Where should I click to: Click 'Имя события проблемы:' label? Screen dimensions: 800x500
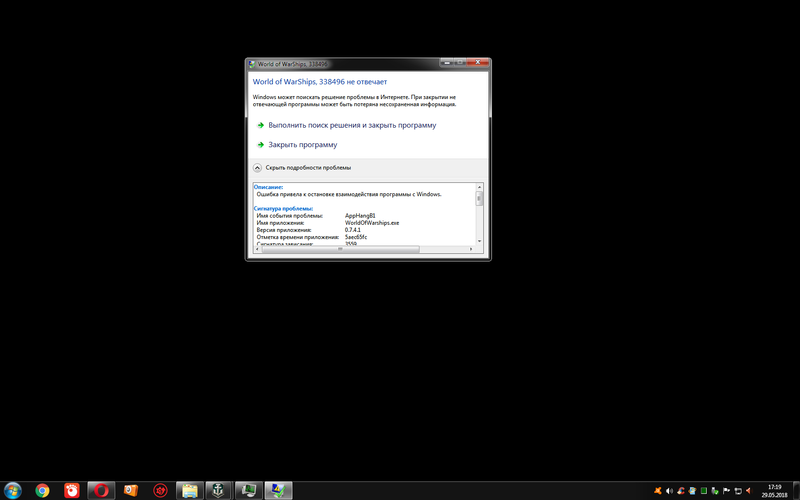tap(290, 216)
